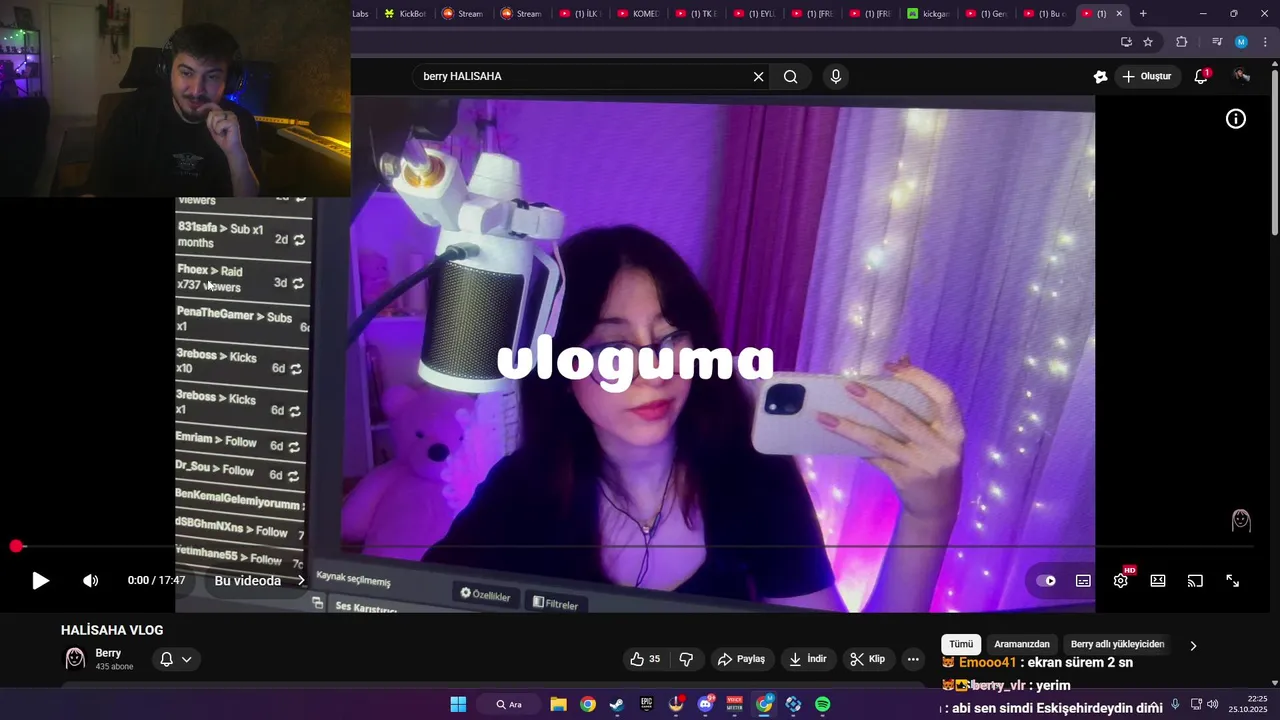
Task: Click the HALİSAHA VLOG title text
Action: 112,630
